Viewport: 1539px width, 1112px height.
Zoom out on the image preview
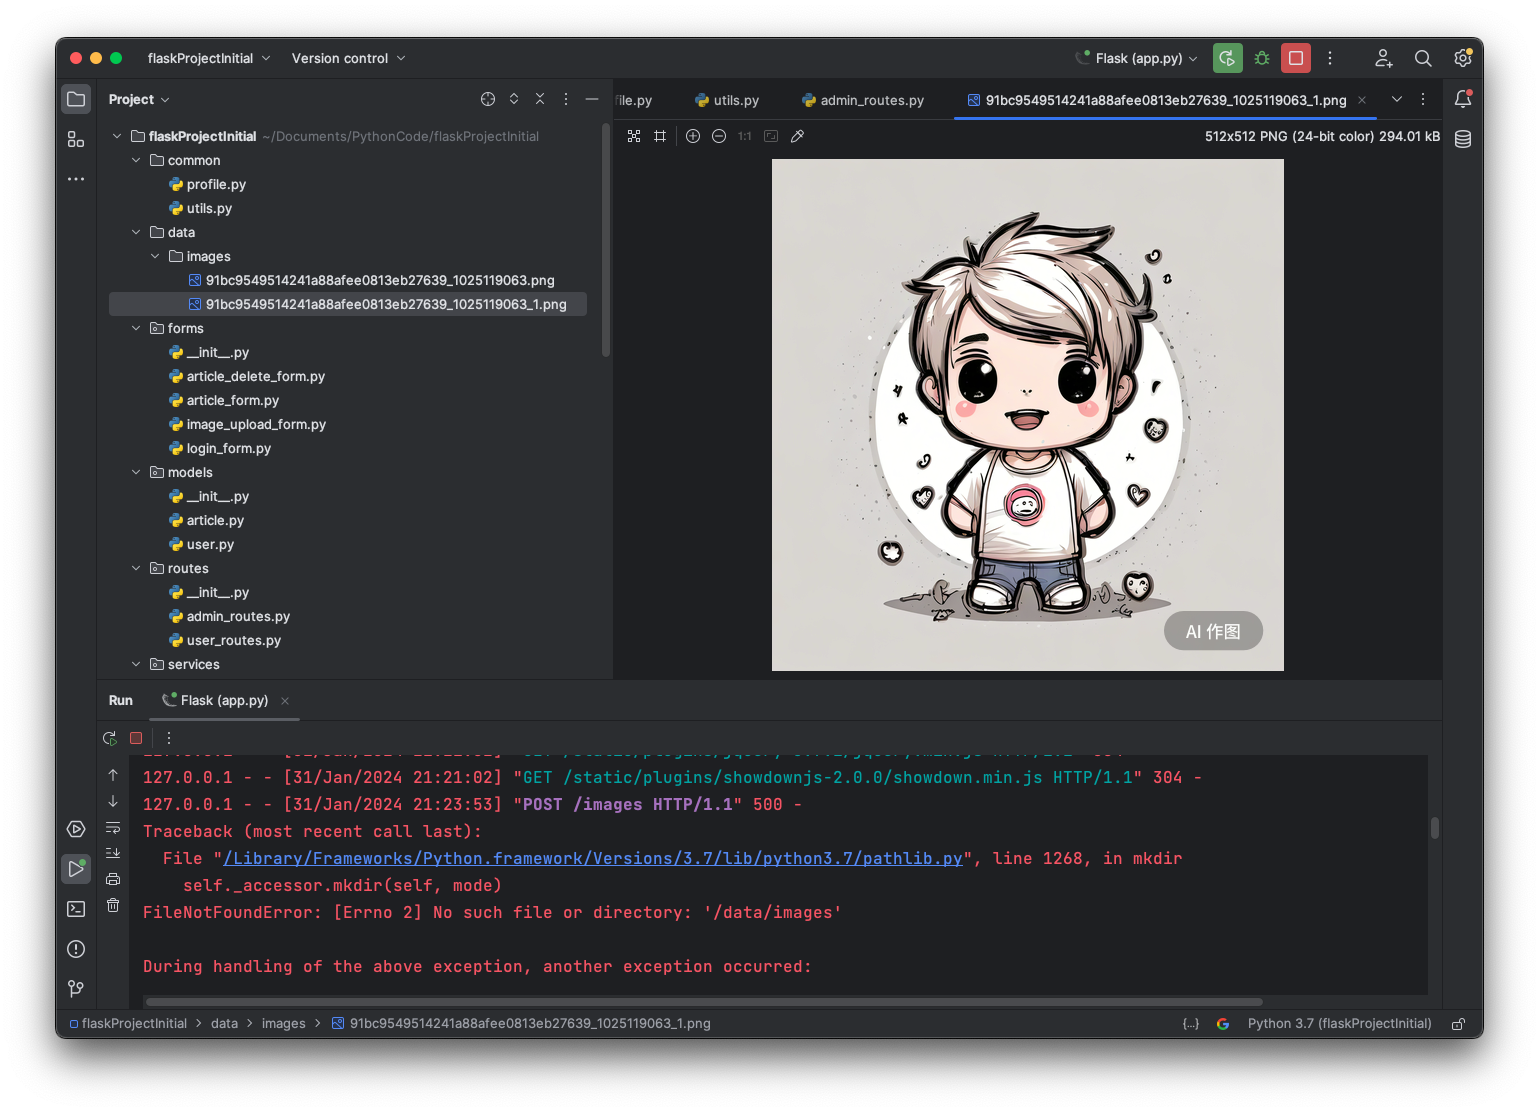click(x=719, y=136)
